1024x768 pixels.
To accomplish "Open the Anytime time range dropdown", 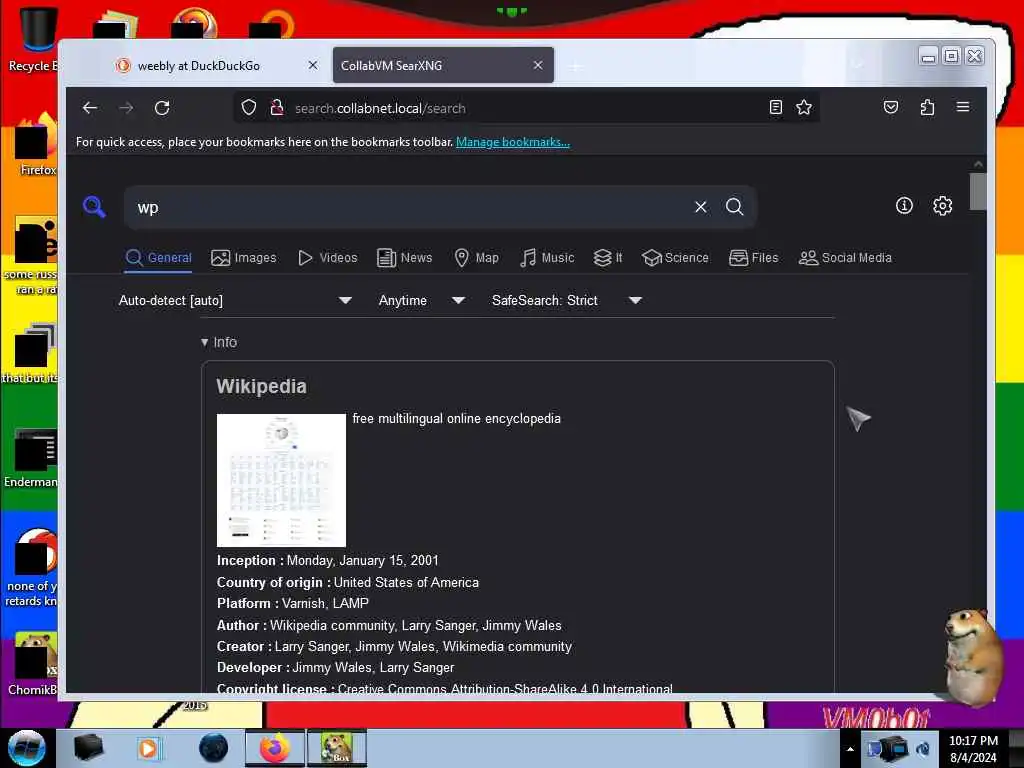I will coord(422,300).
